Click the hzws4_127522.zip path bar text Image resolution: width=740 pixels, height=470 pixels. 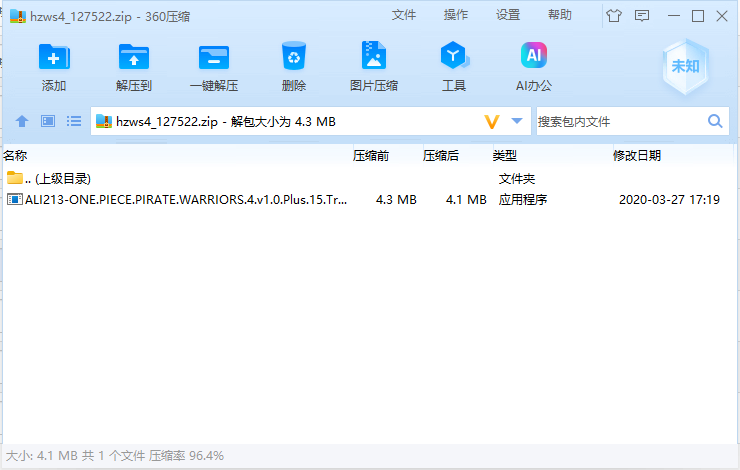coord(226,122)
